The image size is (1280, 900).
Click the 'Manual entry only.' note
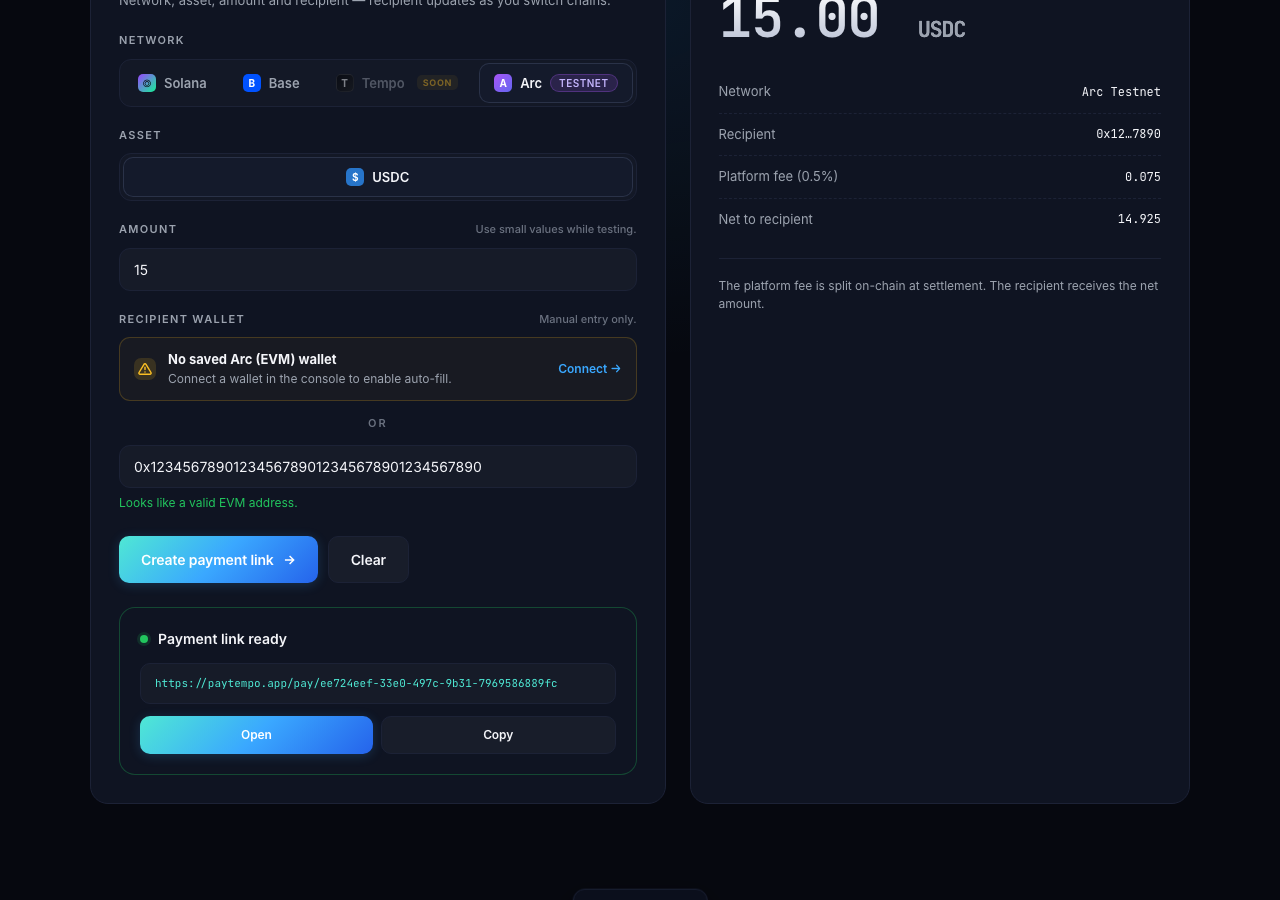coord(588,319)
